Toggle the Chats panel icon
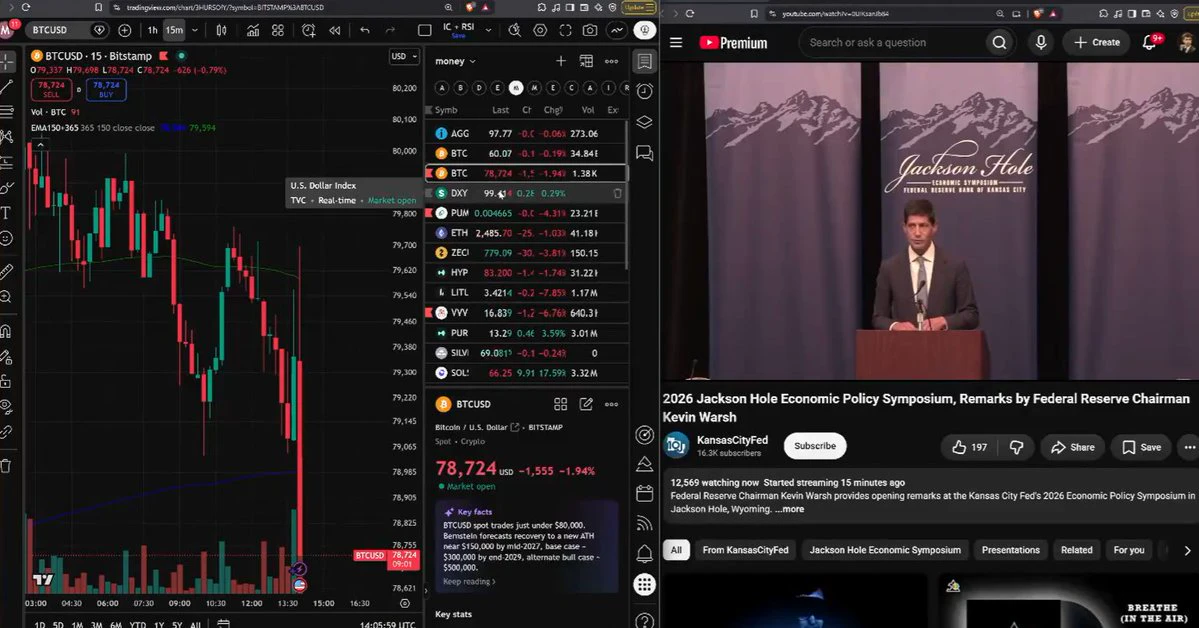Viewport: 1199px width, 628px height. [x=645, y=153]
